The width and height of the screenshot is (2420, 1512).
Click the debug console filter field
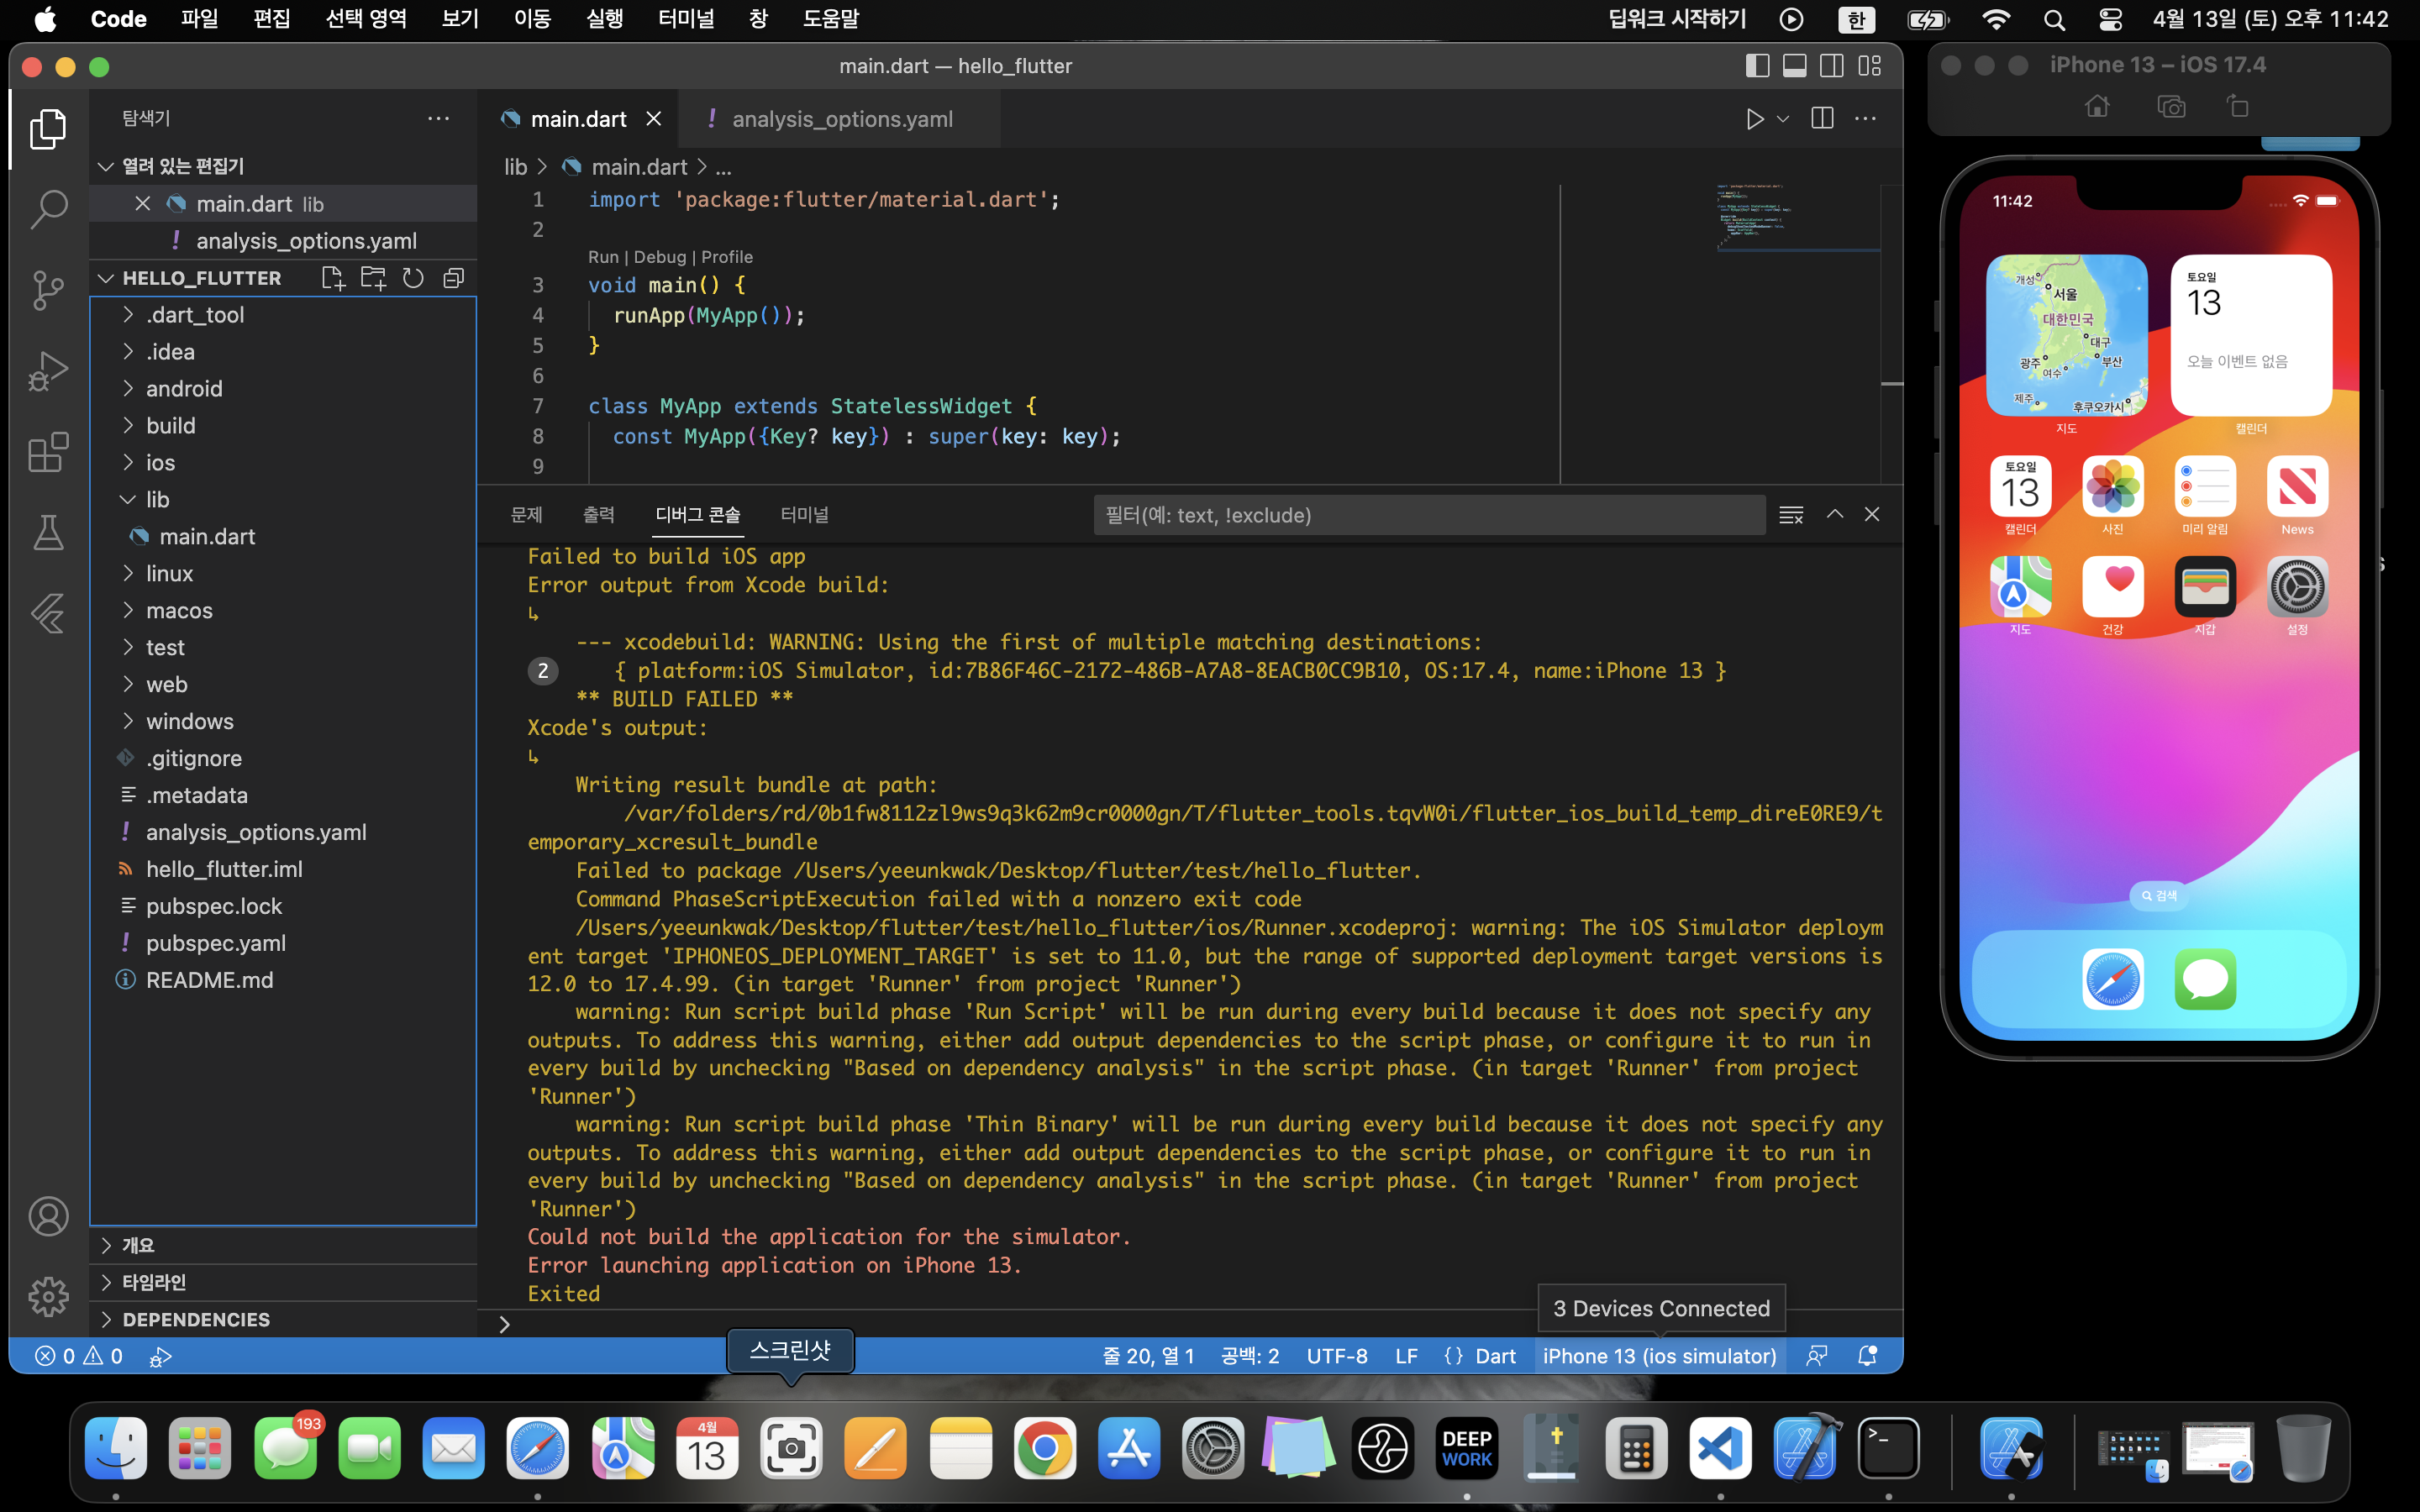(1429, 515)
